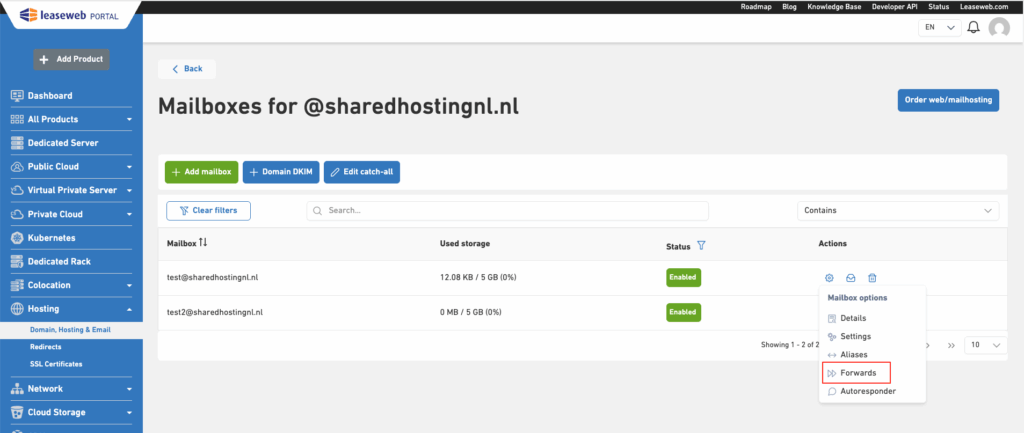Click the Domain DKIM button

pyautogui.click(x=281, y=172)
